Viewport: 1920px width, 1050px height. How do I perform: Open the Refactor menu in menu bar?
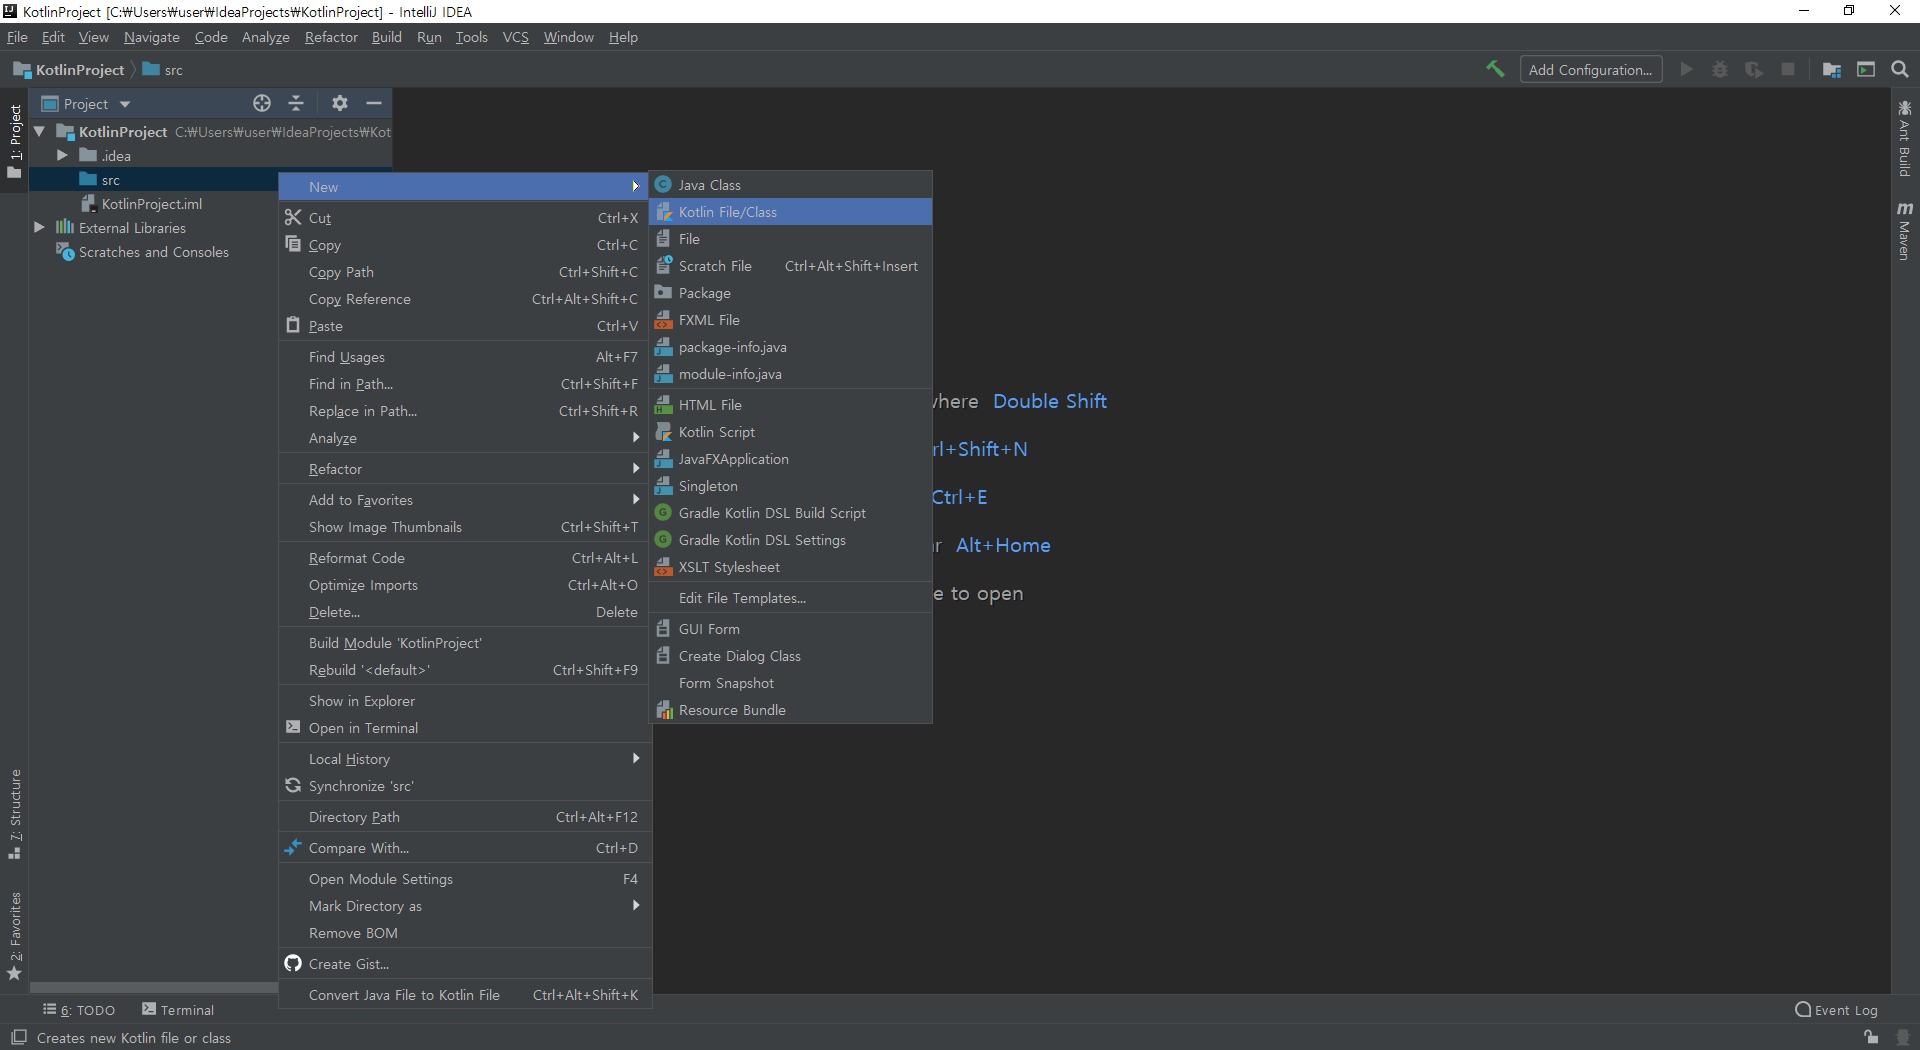click(331, 37)
